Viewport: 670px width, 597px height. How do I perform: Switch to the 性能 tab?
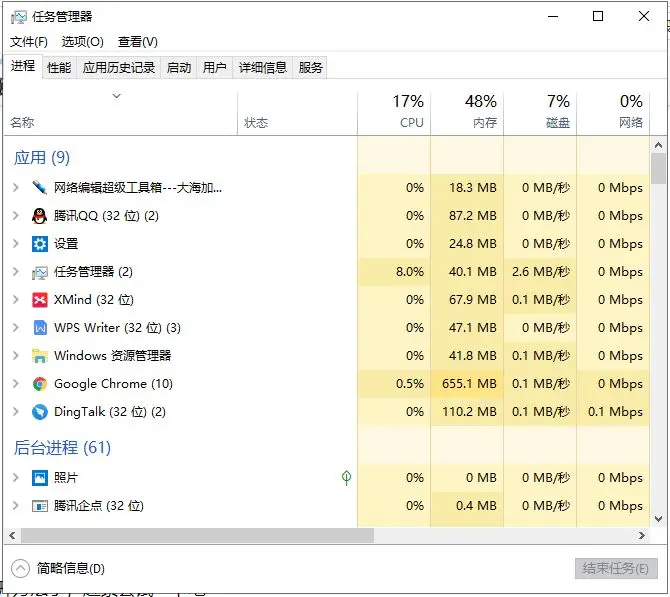(x=59, y=68)
